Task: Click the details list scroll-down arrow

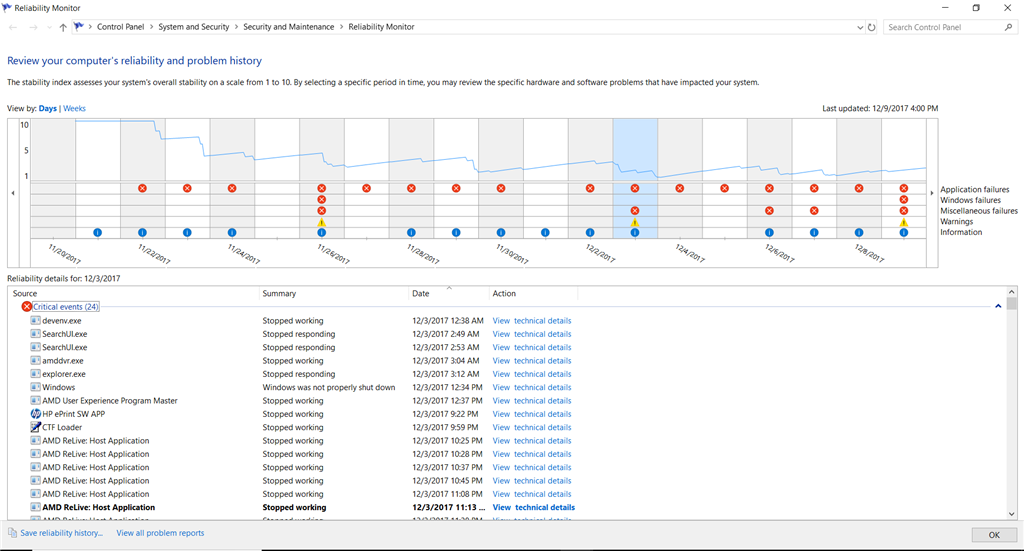Action: click(x=1012, y=514)
